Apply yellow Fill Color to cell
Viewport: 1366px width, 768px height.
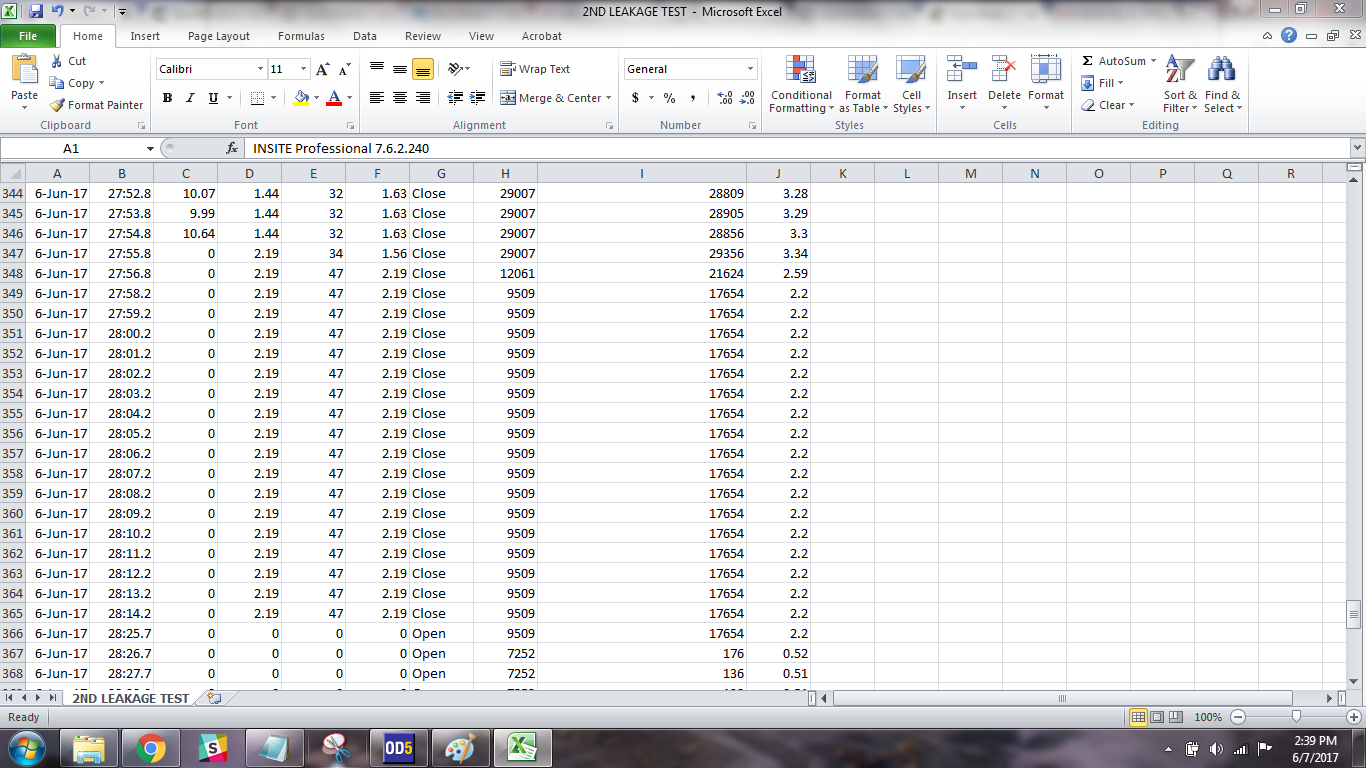click(x=302, y=98)
